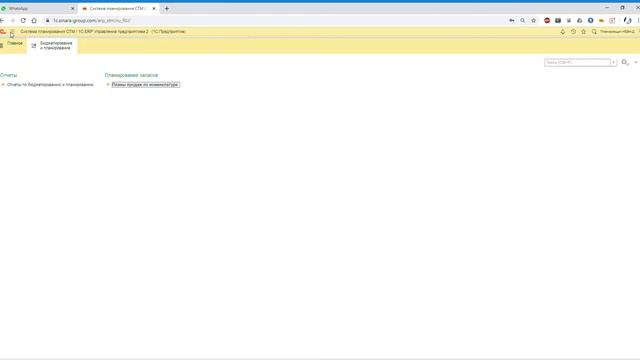The height and width of the screenshot is (360, 640).
Task: Click the Планирование запасов group heading
Action: point(131,75)
